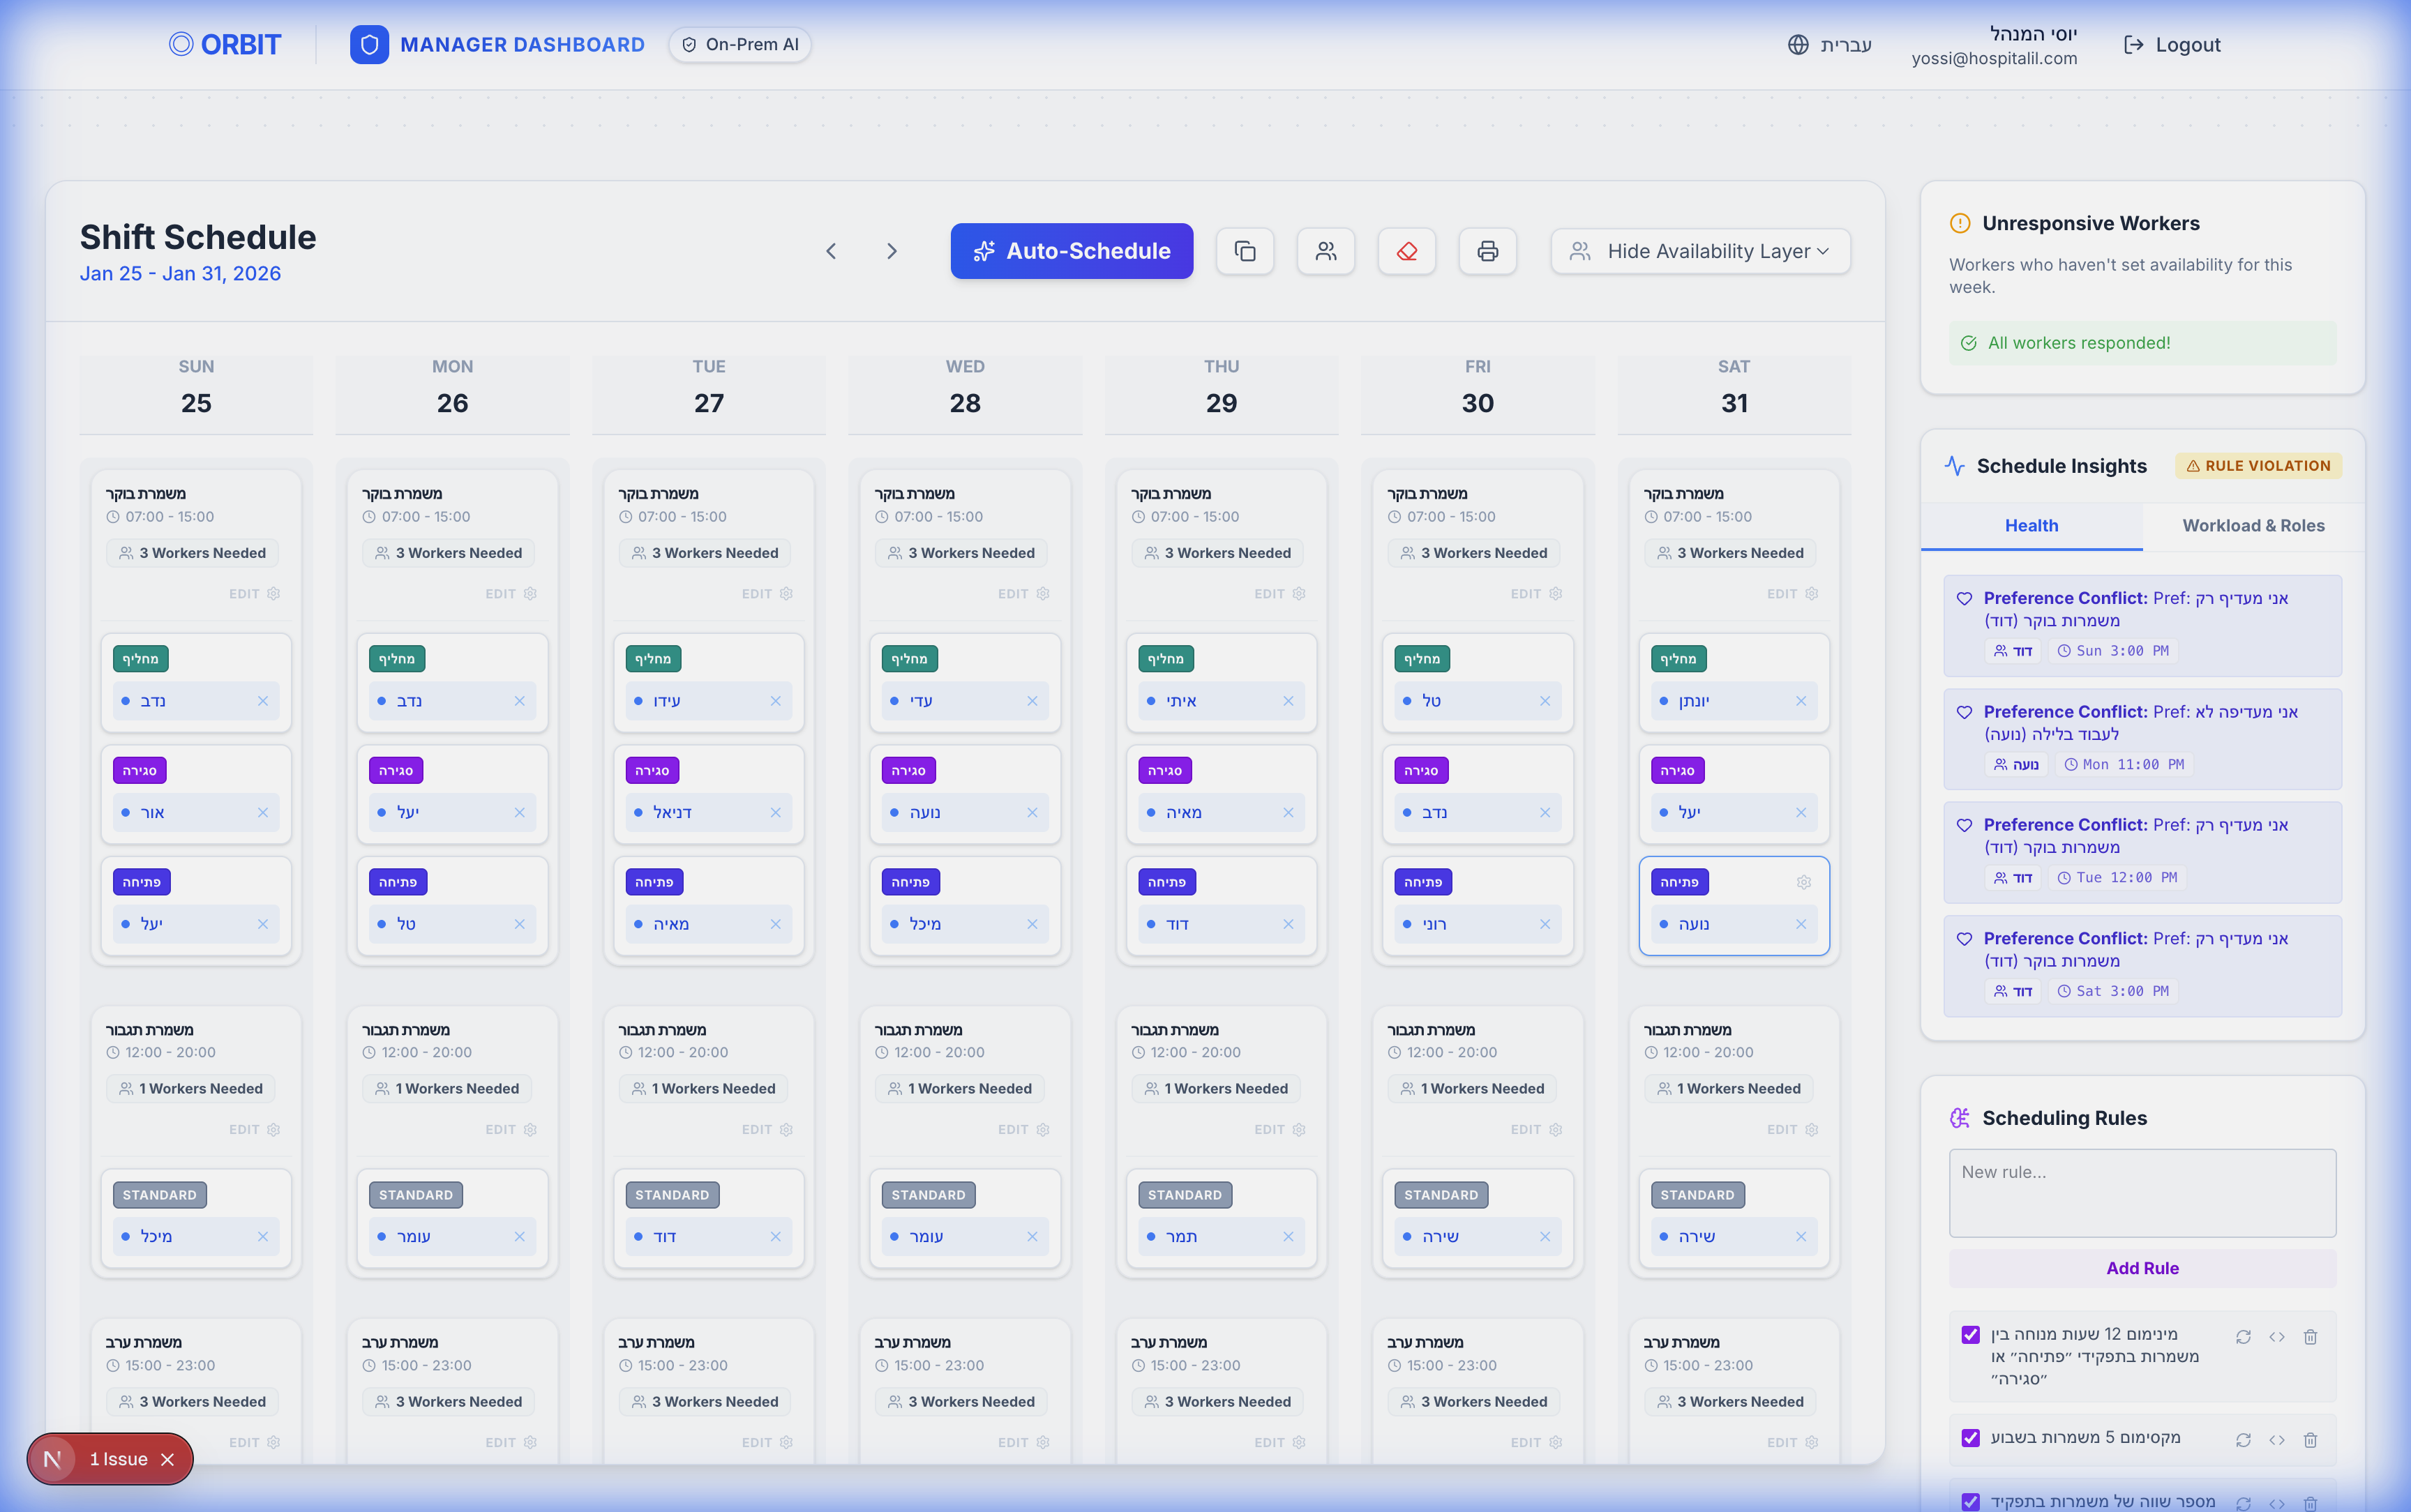2411x1512 pixels.
Task: Open the Hide Availability Layer dropdown
Action: point(1698,251)
